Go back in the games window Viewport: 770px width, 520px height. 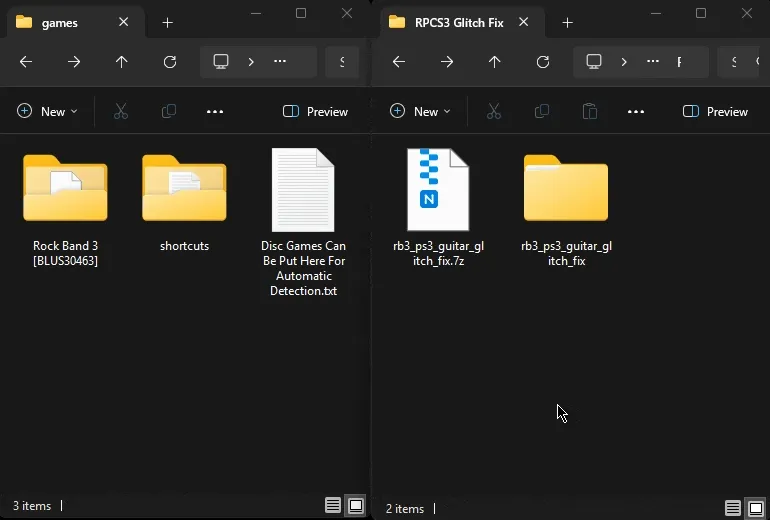[26, 62]
